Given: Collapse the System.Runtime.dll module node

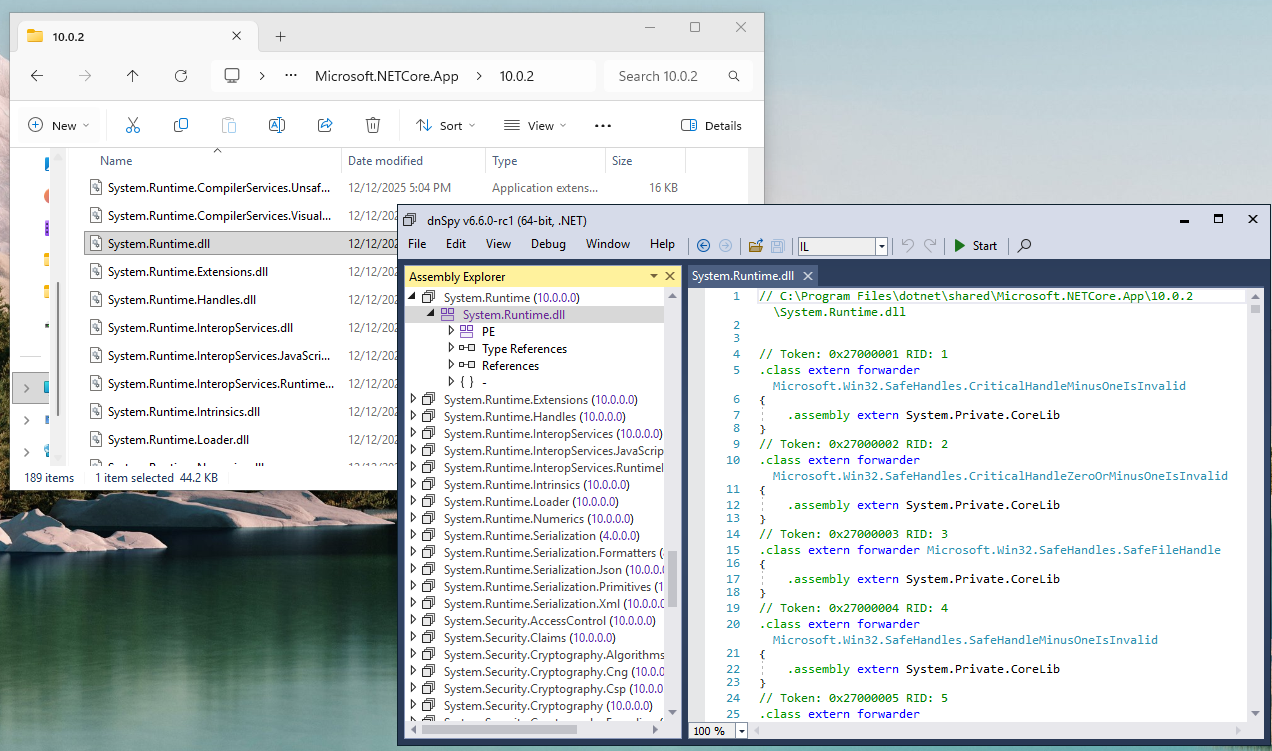Looking at the screenshot, I should [431, 314].
